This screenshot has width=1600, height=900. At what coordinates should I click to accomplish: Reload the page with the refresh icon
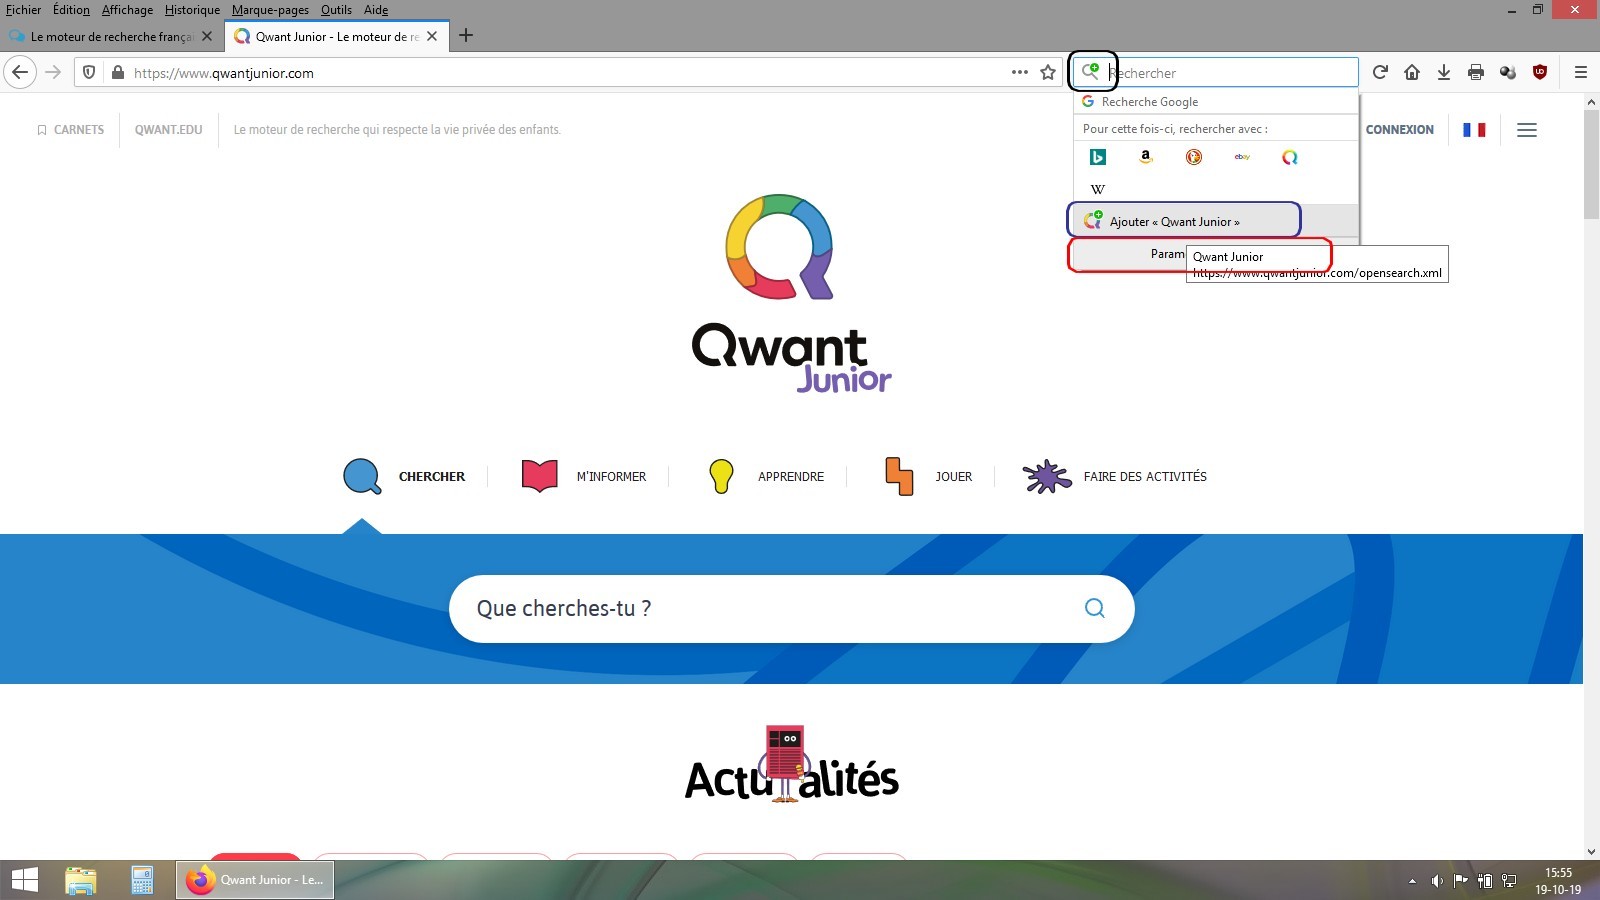[x=1380, y=72]
